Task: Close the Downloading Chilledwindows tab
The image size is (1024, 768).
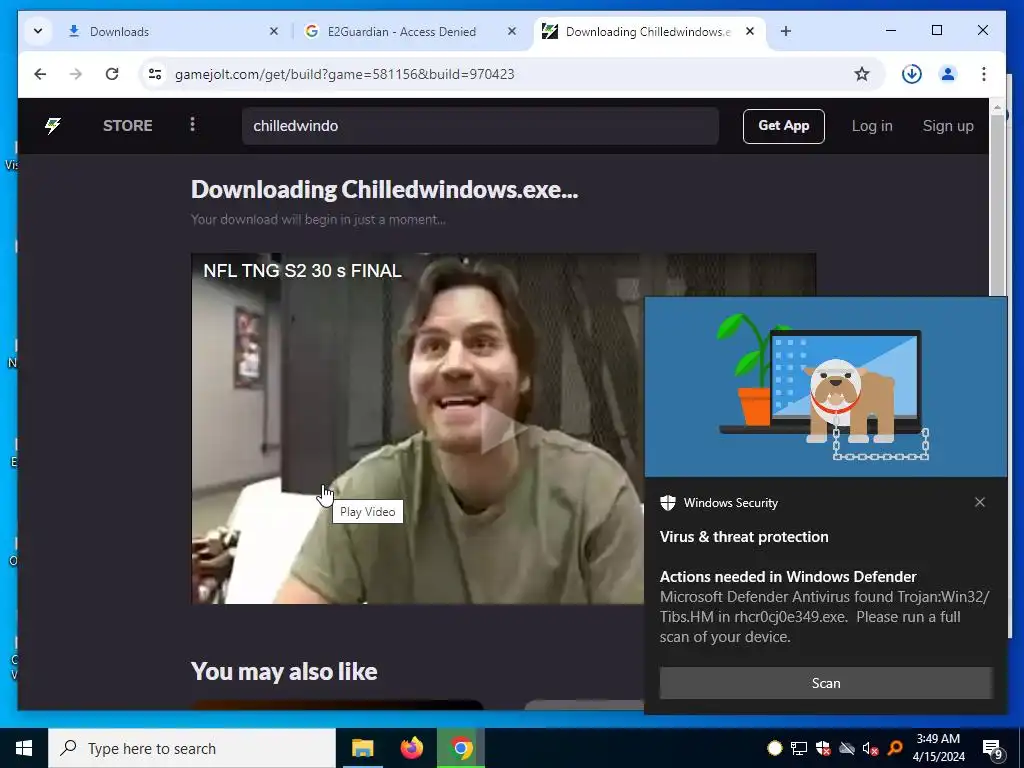Action: 750,31
